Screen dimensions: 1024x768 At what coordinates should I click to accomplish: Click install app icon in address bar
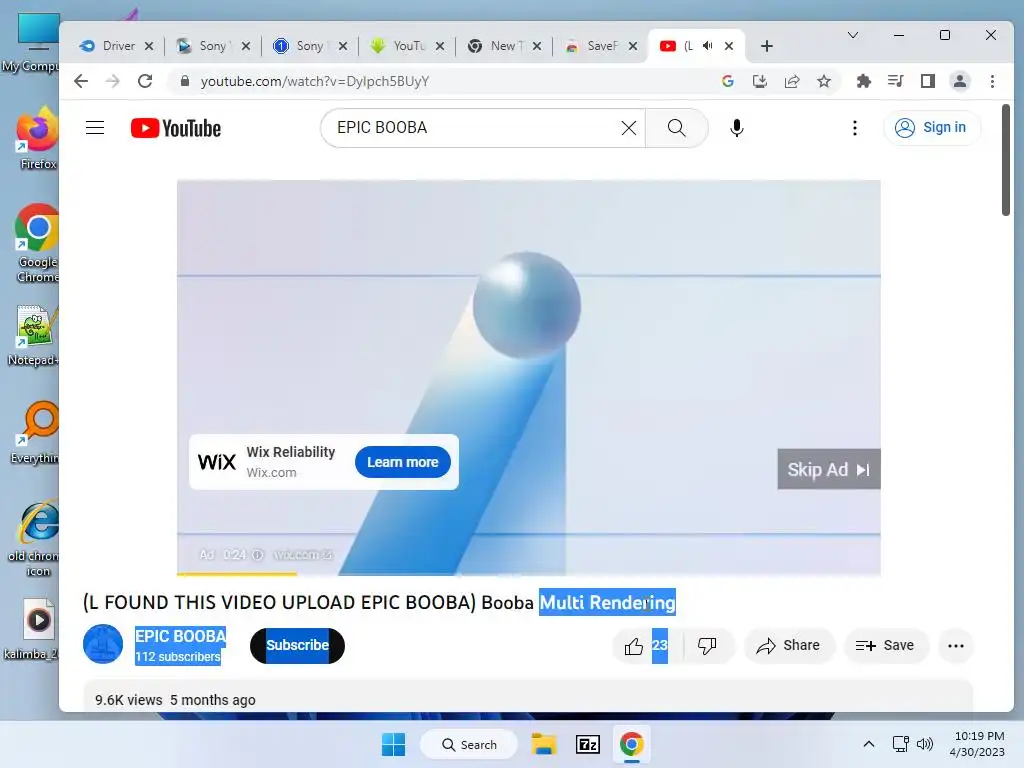coord(760,81)
